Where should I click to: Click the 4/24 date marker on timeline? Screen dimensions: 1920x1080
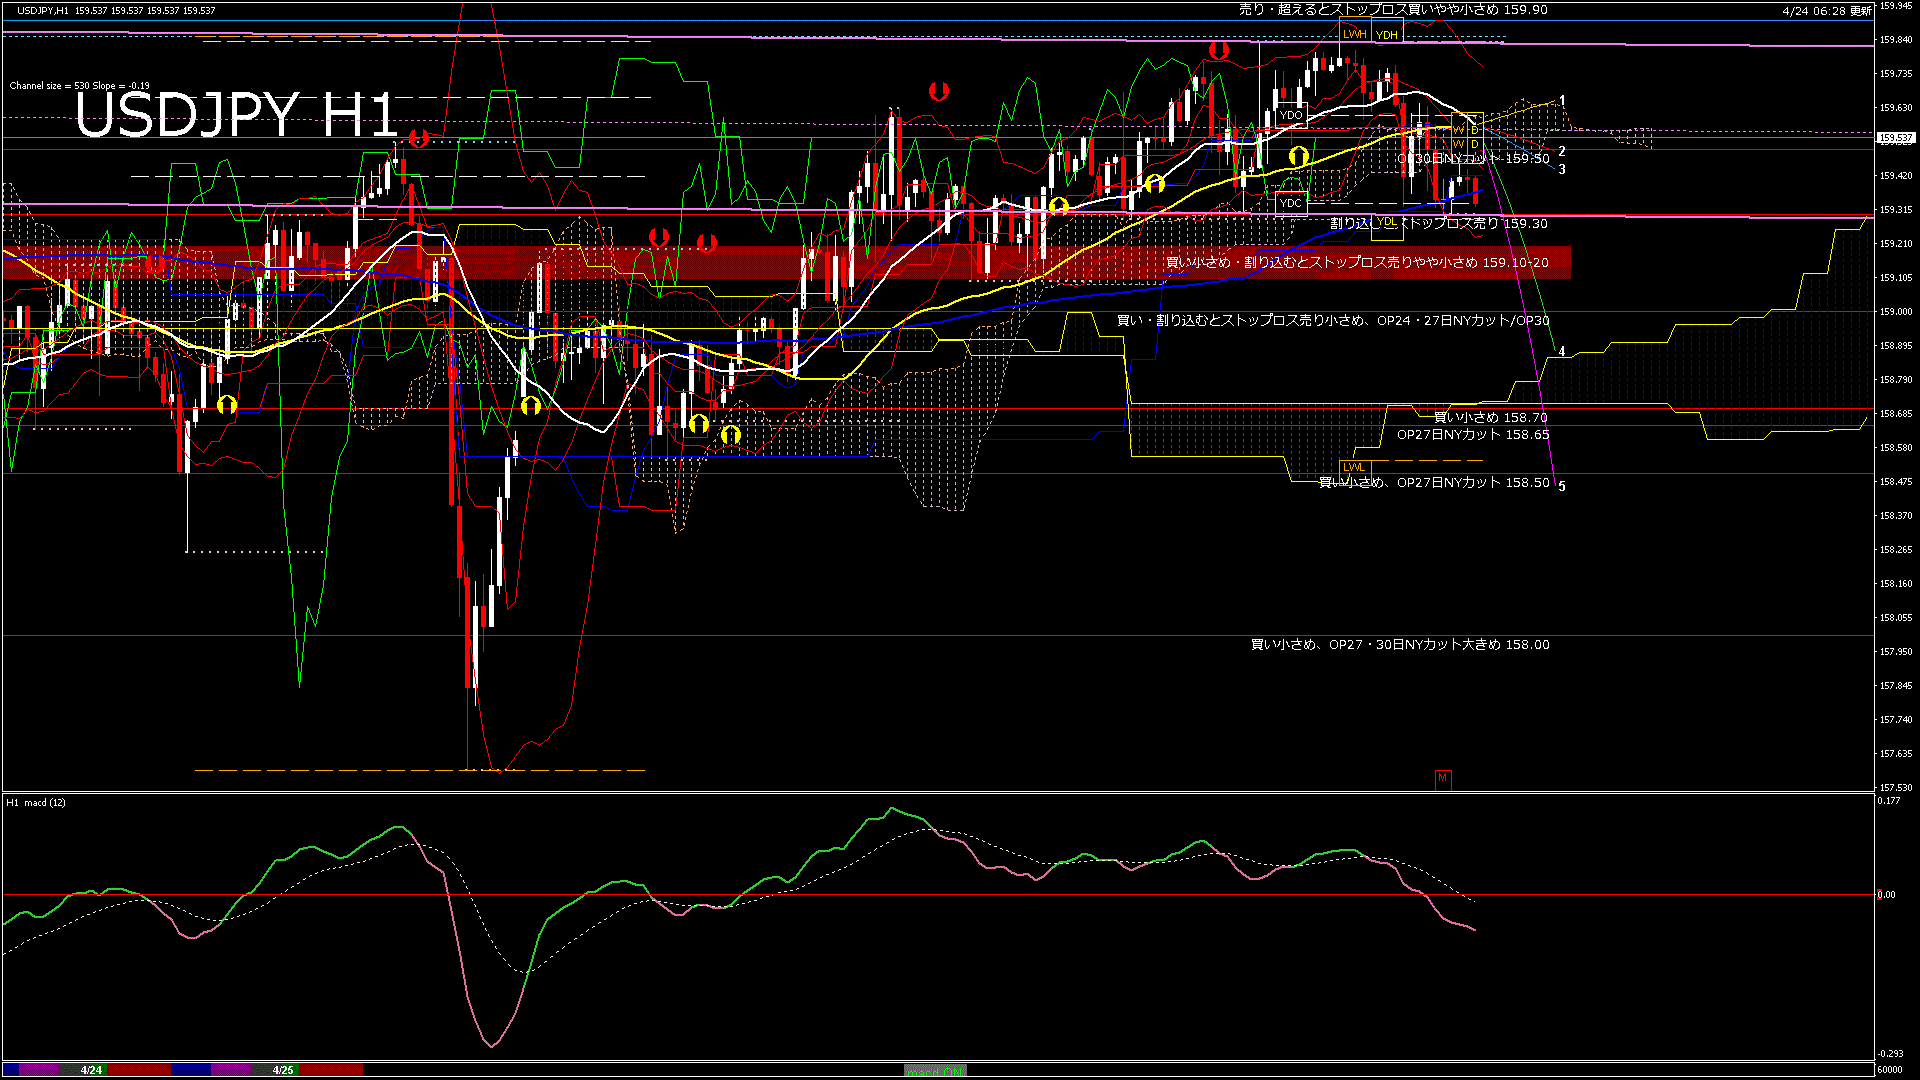91,1070
